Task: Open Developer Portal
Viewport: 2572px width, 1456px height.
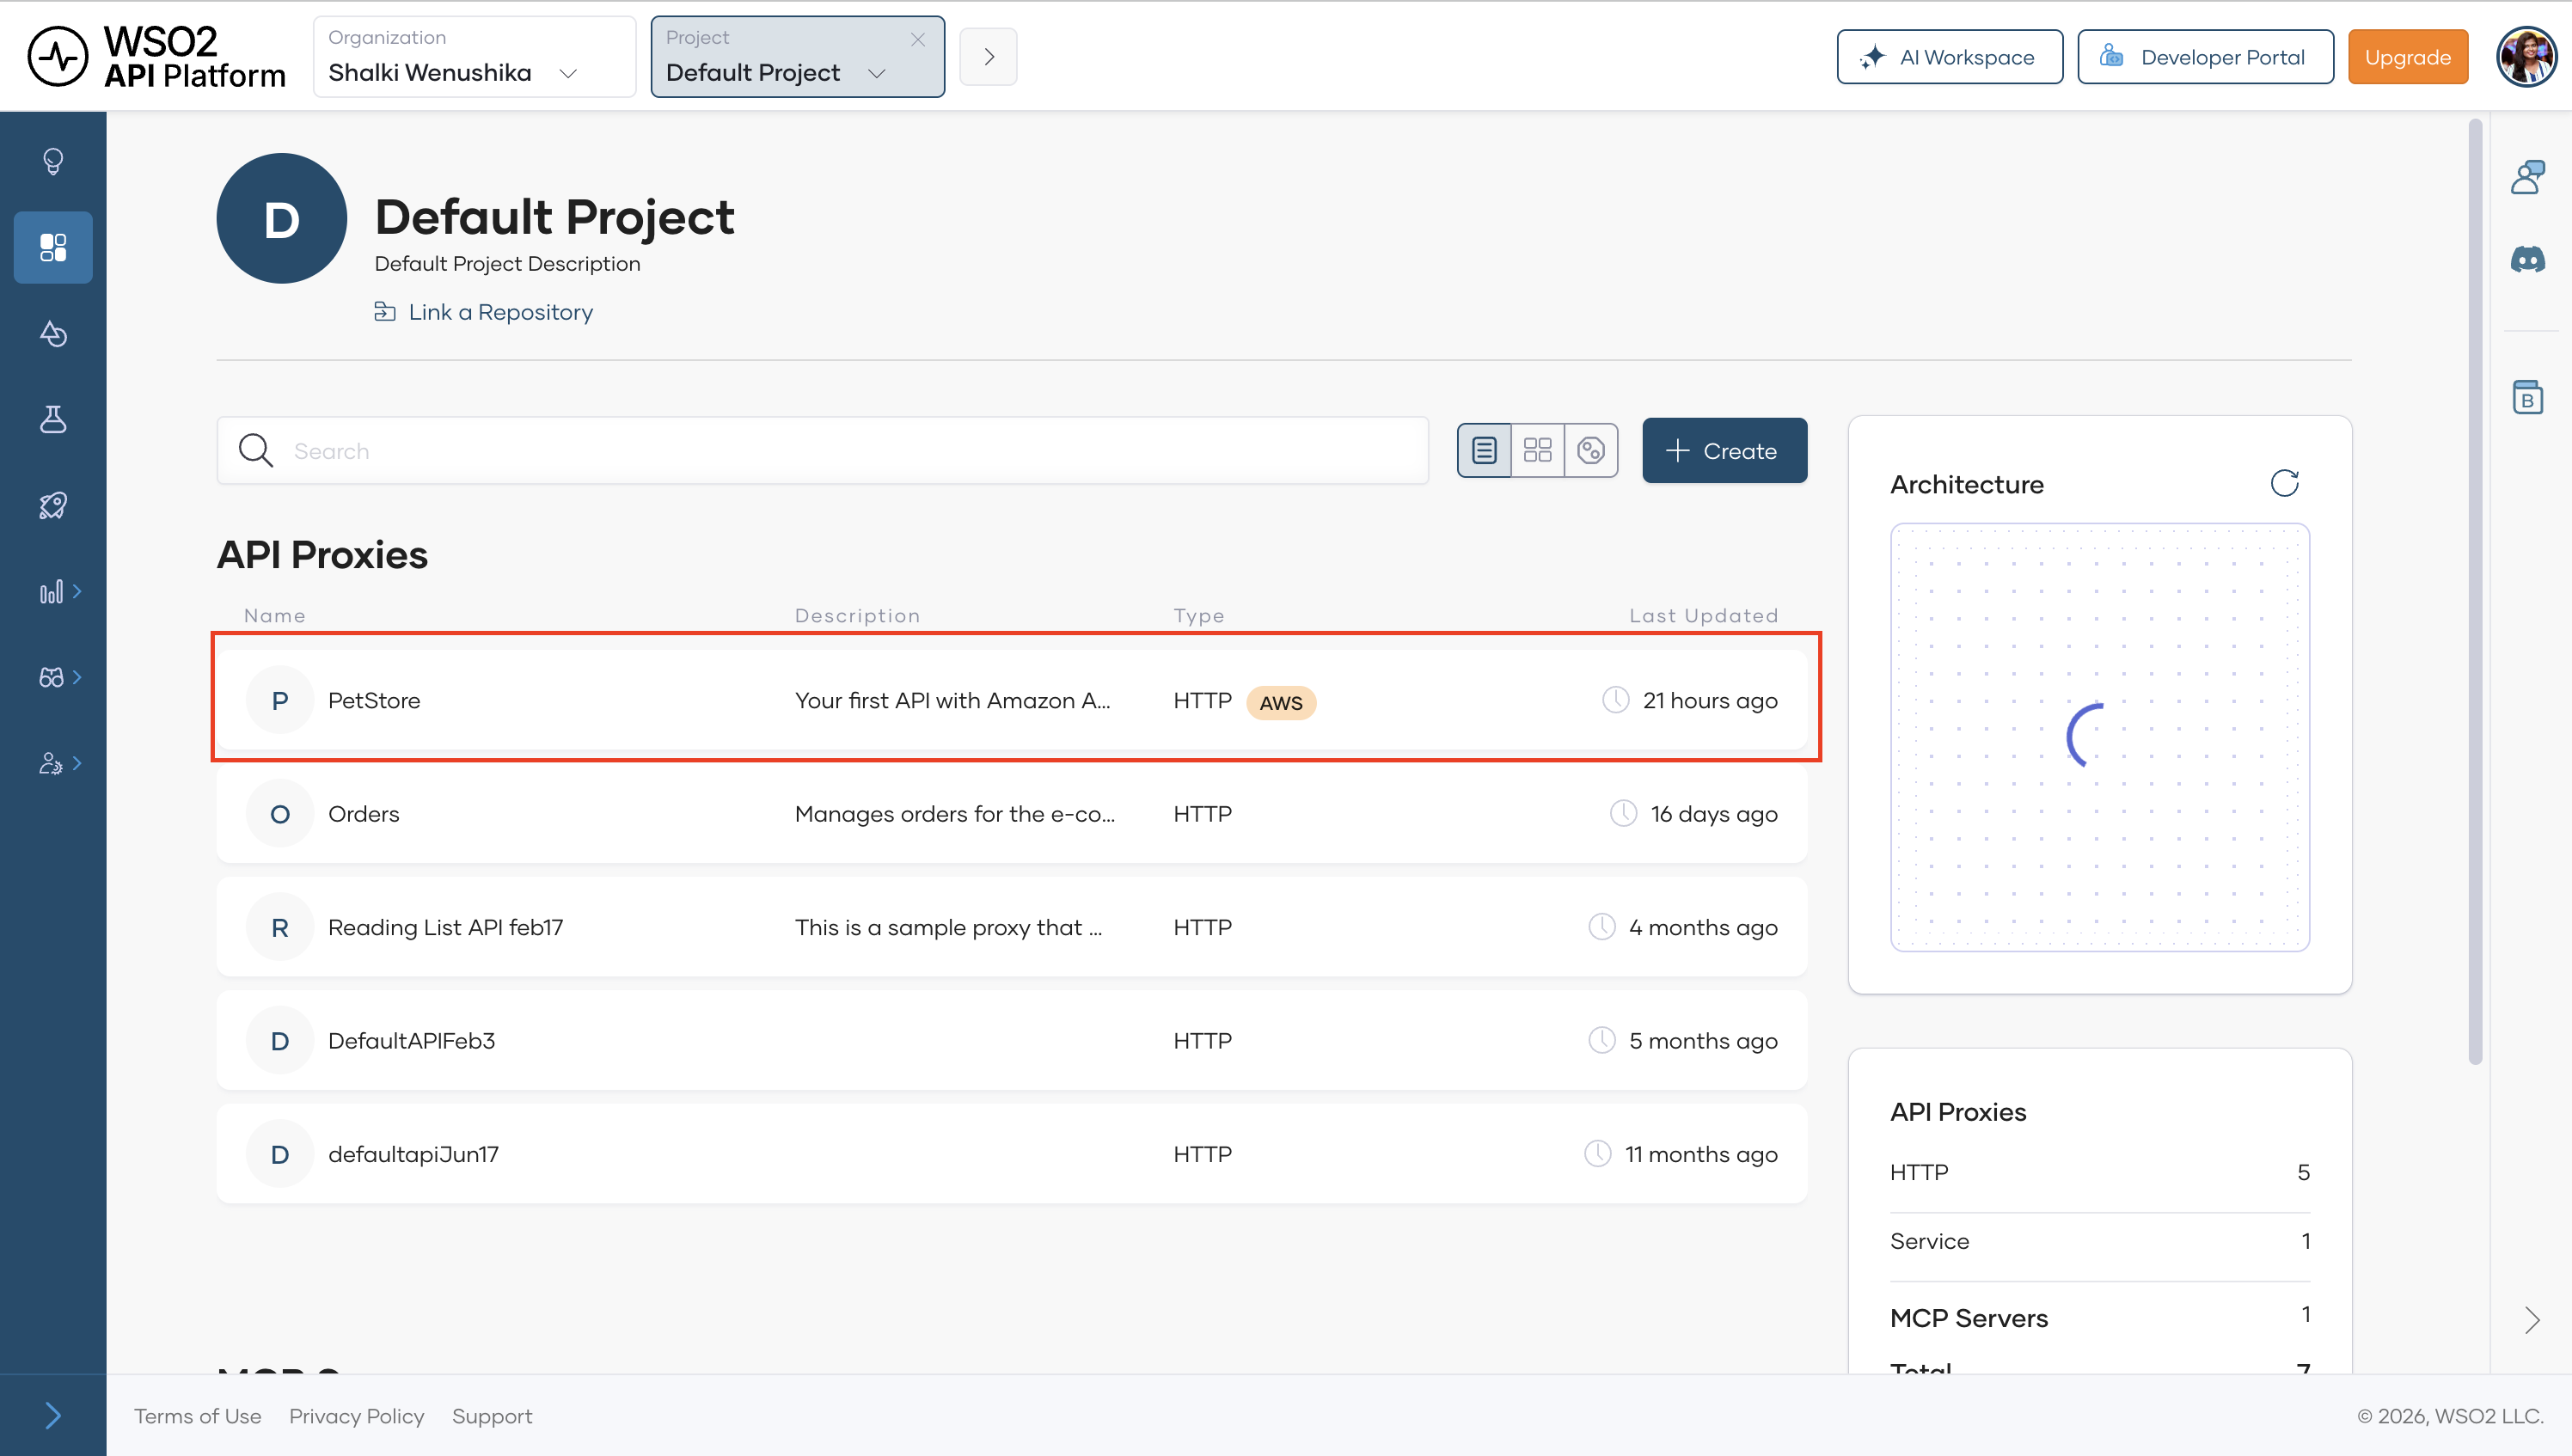Action: [x=2205, y=57]
